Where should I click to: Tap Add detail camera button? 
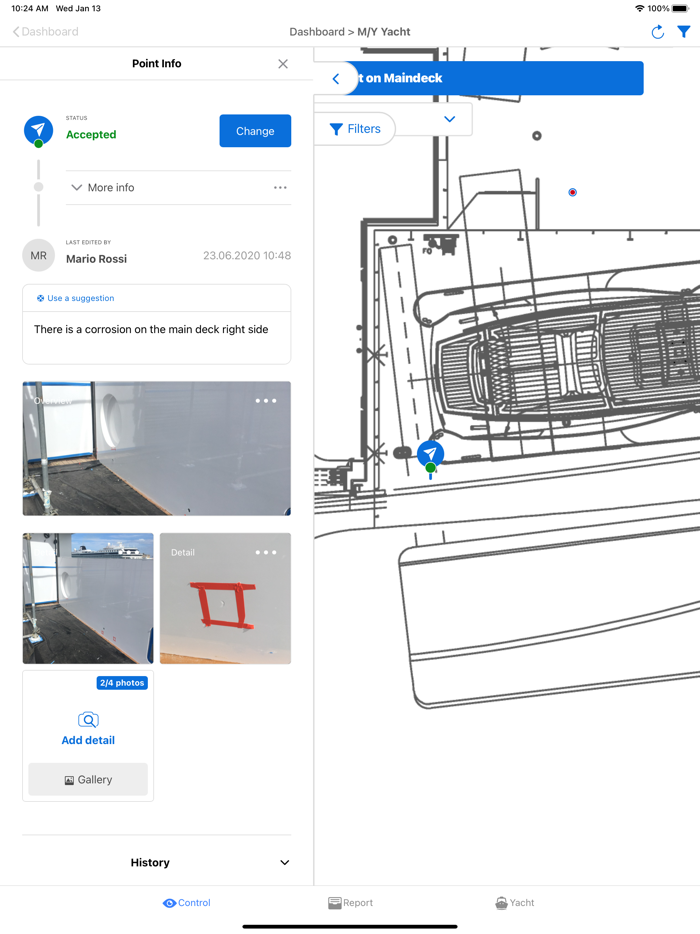pyautogui.click(x=88, y=728)
